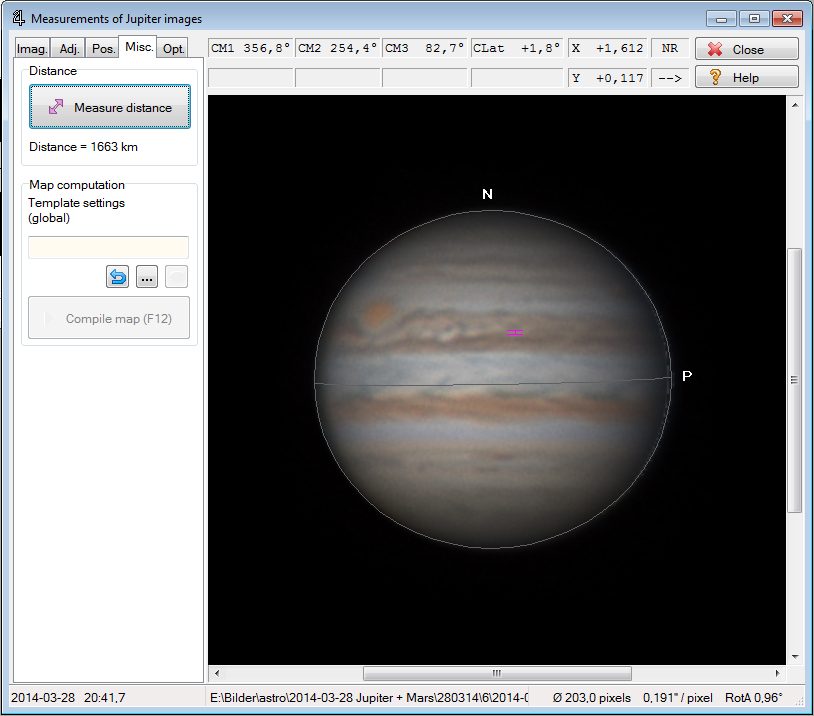Screen dimensions: 814x716
Task: Click the --> arrow button
Action: (x=670, y=78)
